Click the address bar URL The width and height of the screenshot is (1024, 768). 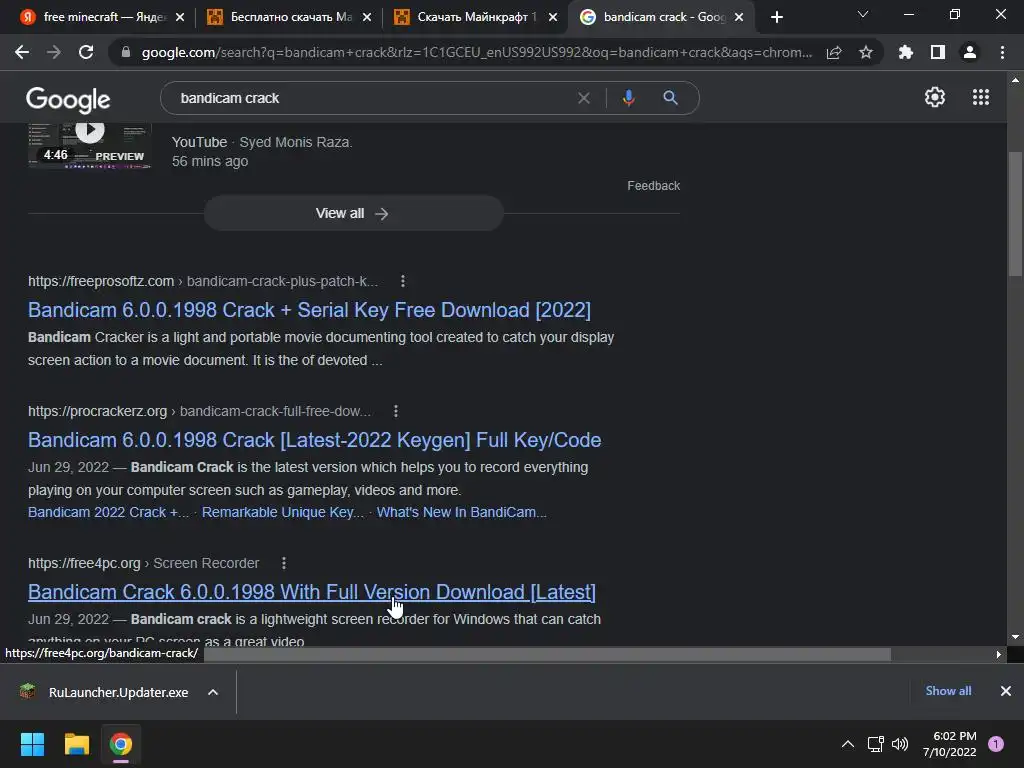click(x=477, y=52)
